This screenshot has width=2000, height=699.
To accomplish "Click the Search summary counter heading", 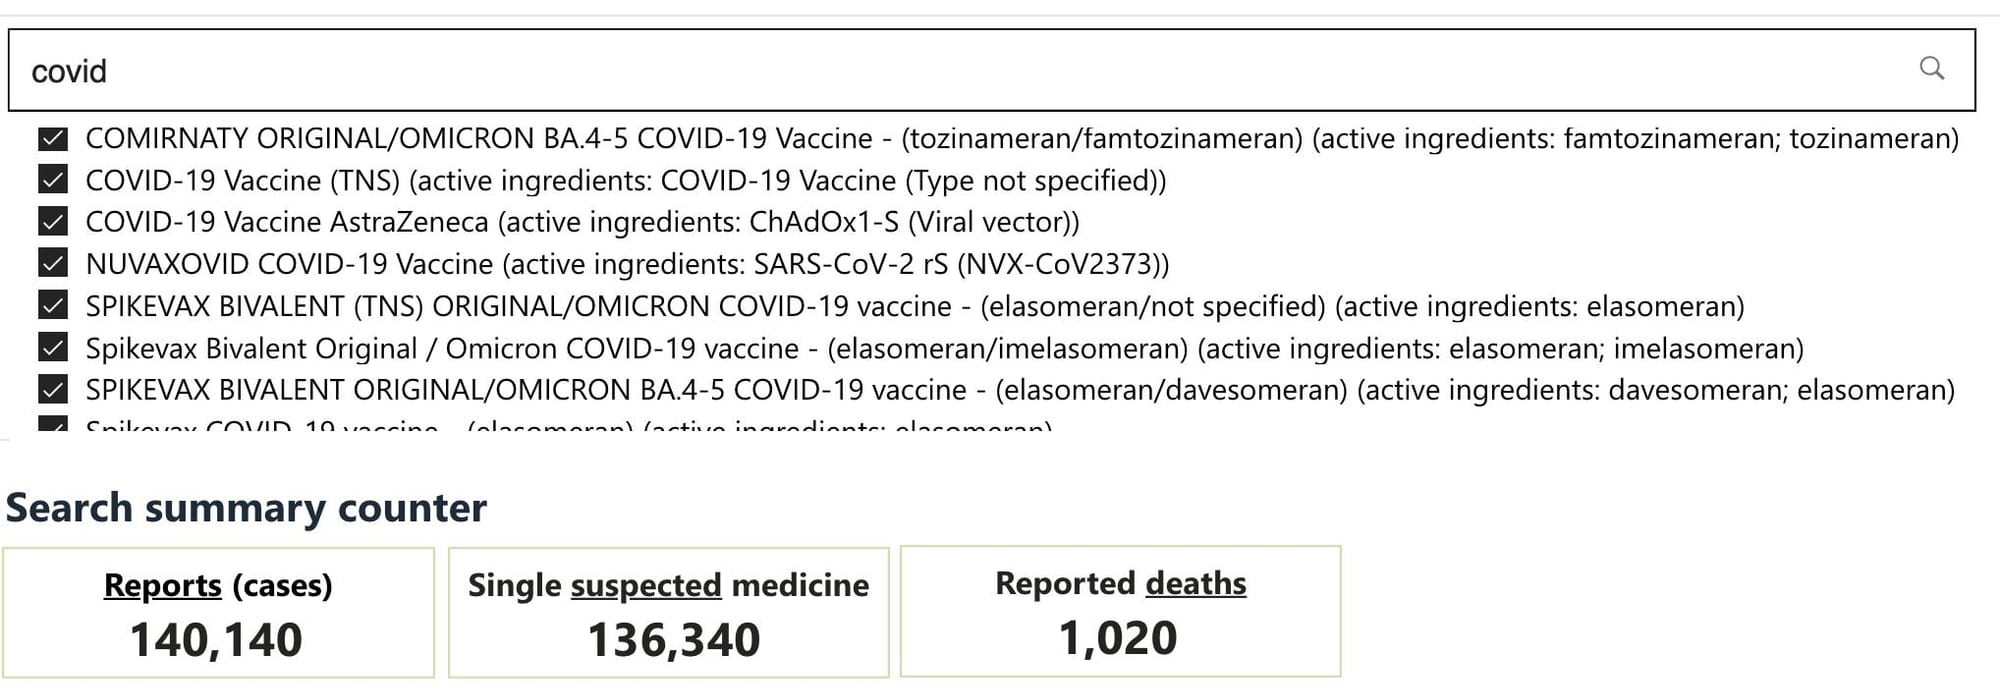I will coord(246,508).
